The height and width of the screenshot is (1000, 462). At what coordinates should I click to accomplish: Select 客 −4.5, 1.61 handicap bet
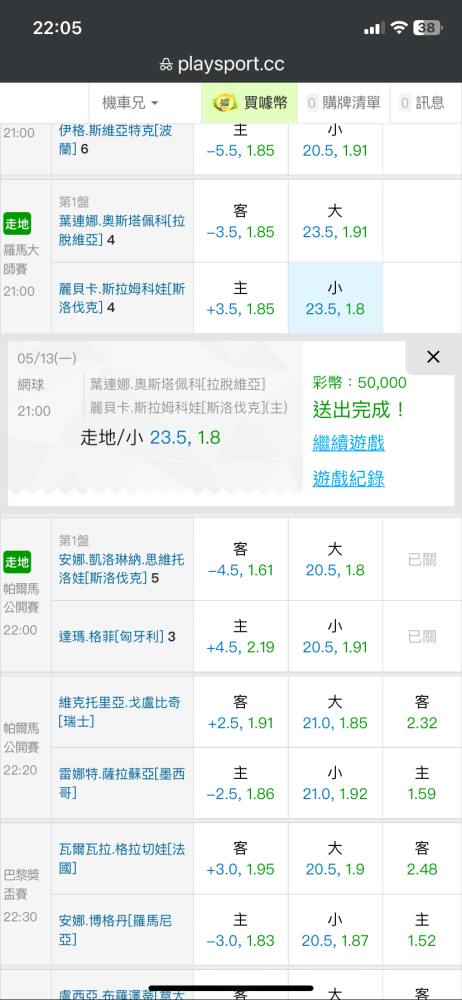click(x=241, y=559)
